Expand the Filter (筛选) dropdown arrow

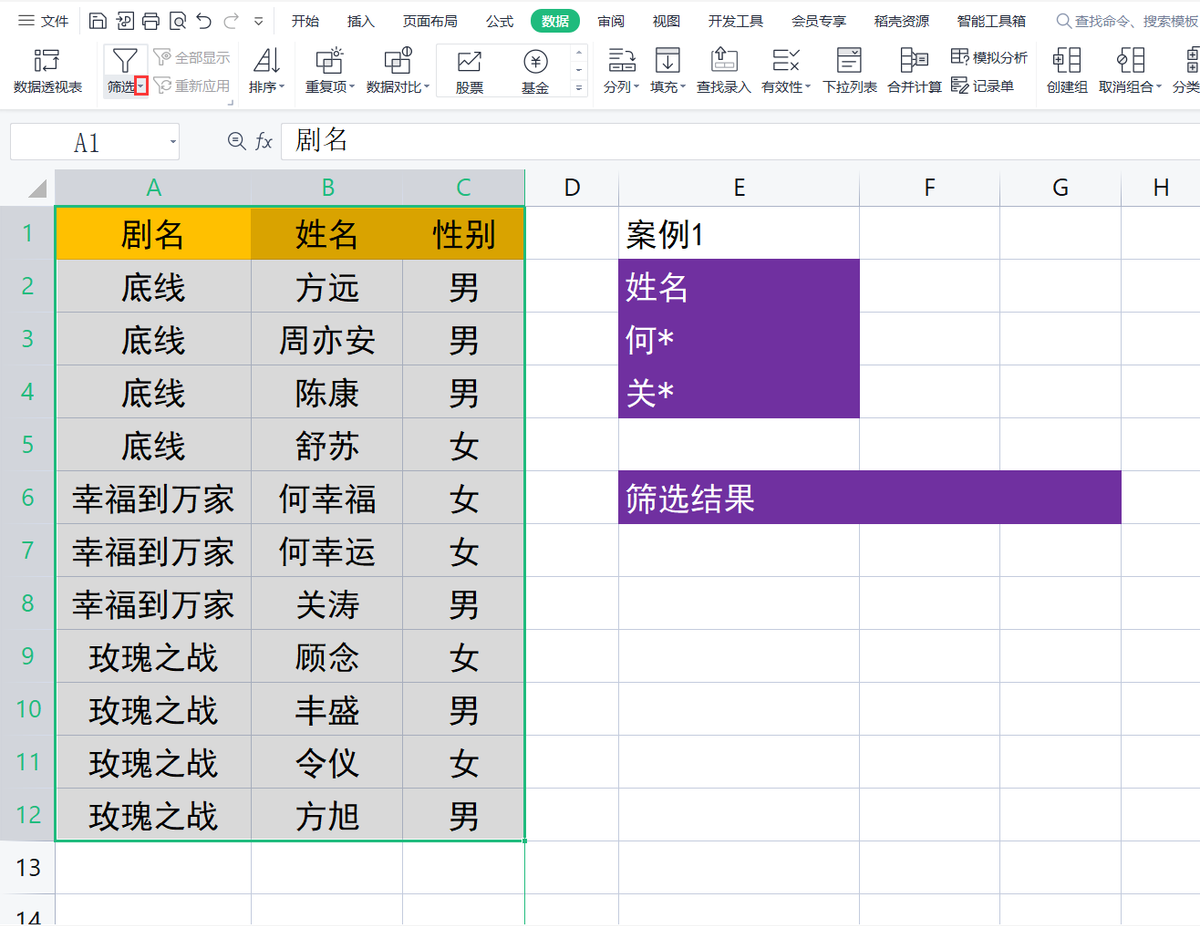[142, 87]
